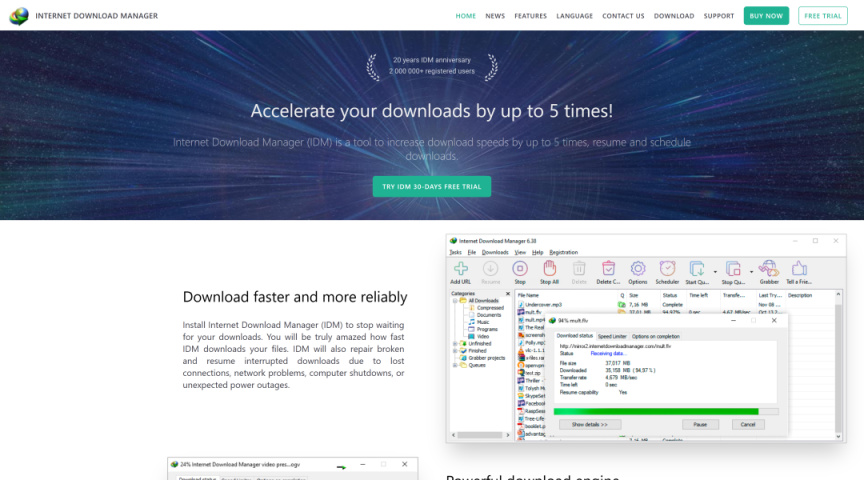Click the Resume toolbar icon
864x480 pixels.
pyautogui.click(x=490, y=269)
